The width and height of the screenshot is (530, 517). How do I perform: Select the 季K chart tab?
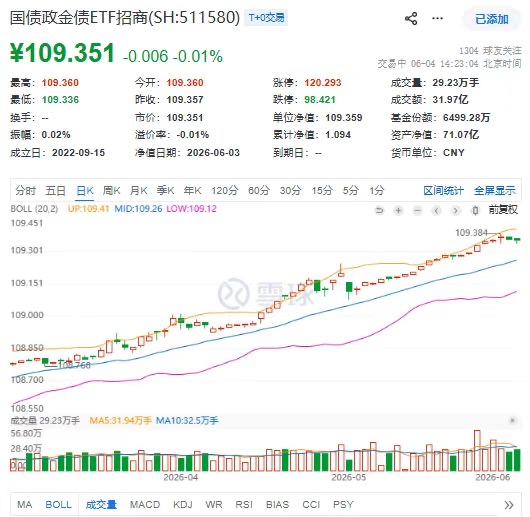coord(165,191)
